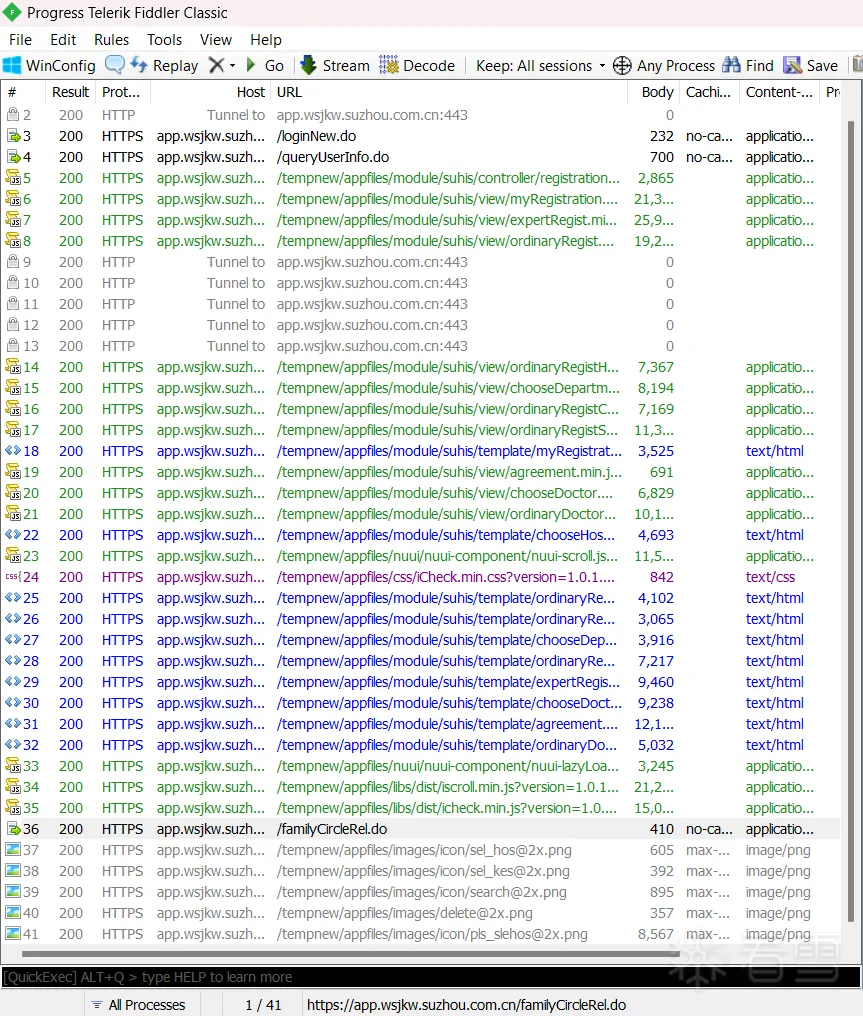Select the /loginNew.do session URL
The image size is (863, 1016).
(316, 136)
